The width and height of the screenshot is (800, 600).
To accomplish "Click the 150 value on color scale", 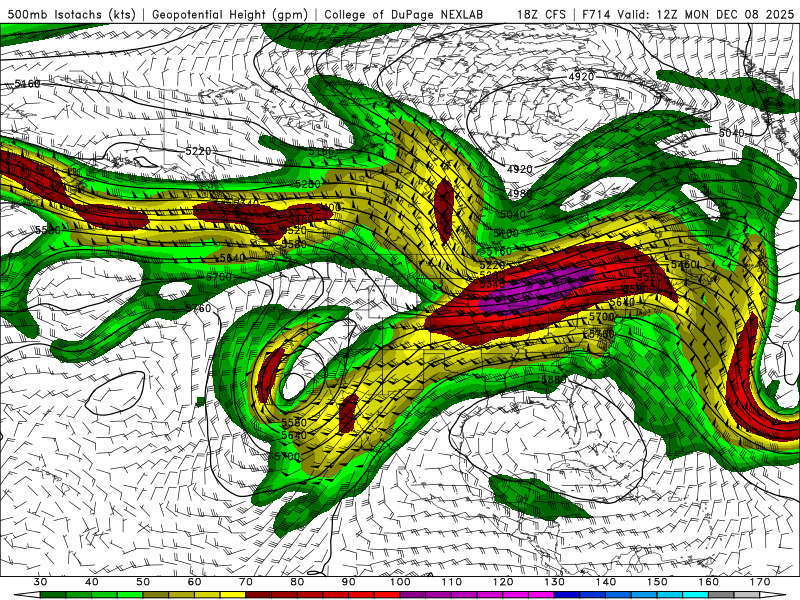I will [x=657, y=582].
